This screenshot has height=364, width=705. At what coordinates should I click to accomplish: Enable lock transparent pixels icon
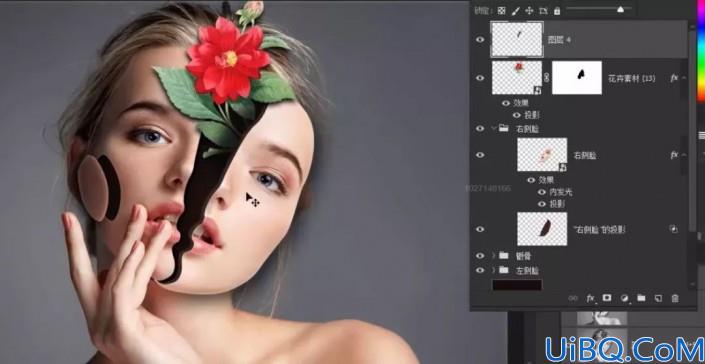(501, 11)
